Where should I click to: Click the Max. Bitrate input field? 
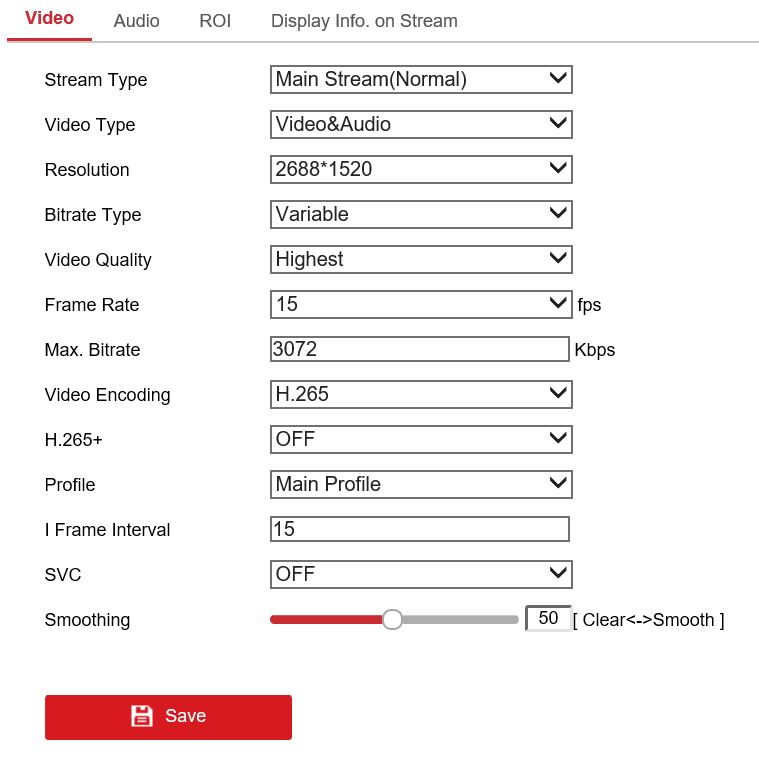click(420, 349)
